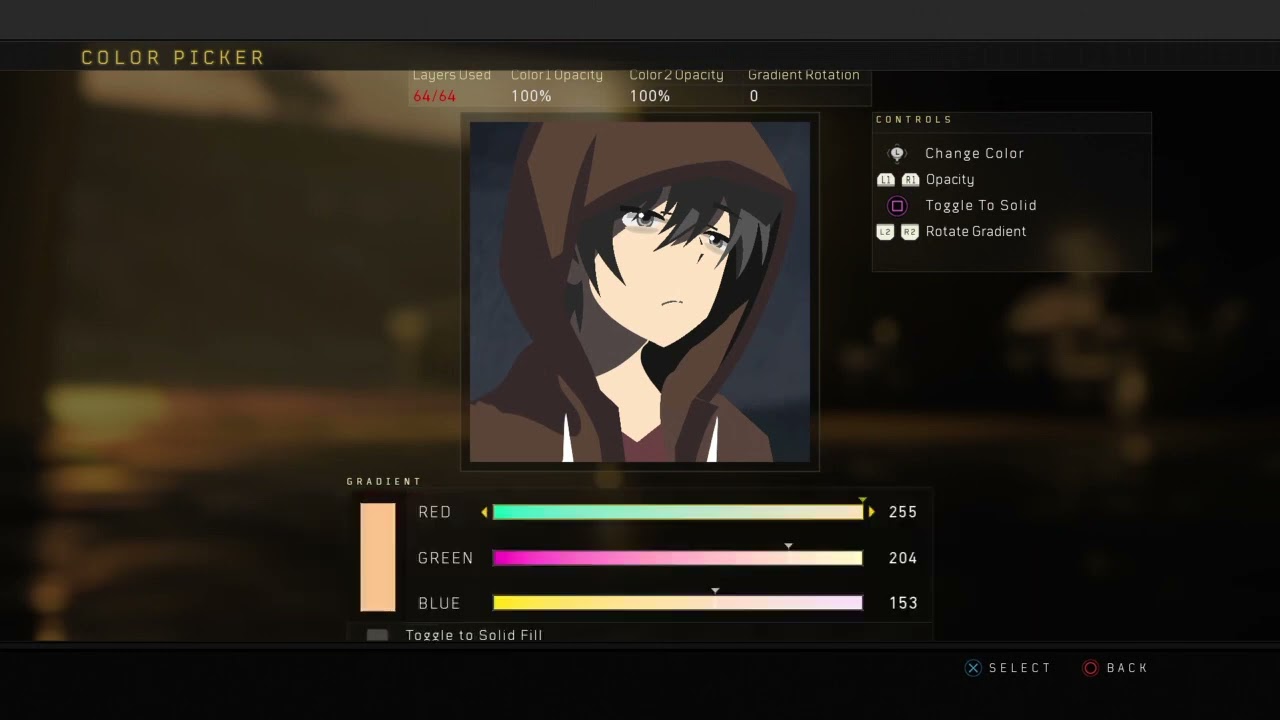Viewport: 1280px width, 720px height.
Task: Click the Color 2 Opacity 100% value
Action: coord(650,96)
